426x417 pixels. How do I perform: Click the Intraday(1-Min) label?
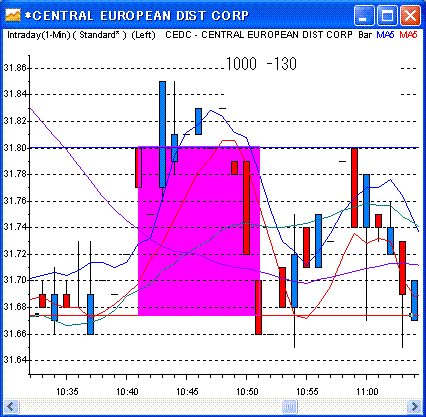tap(39, 35)
